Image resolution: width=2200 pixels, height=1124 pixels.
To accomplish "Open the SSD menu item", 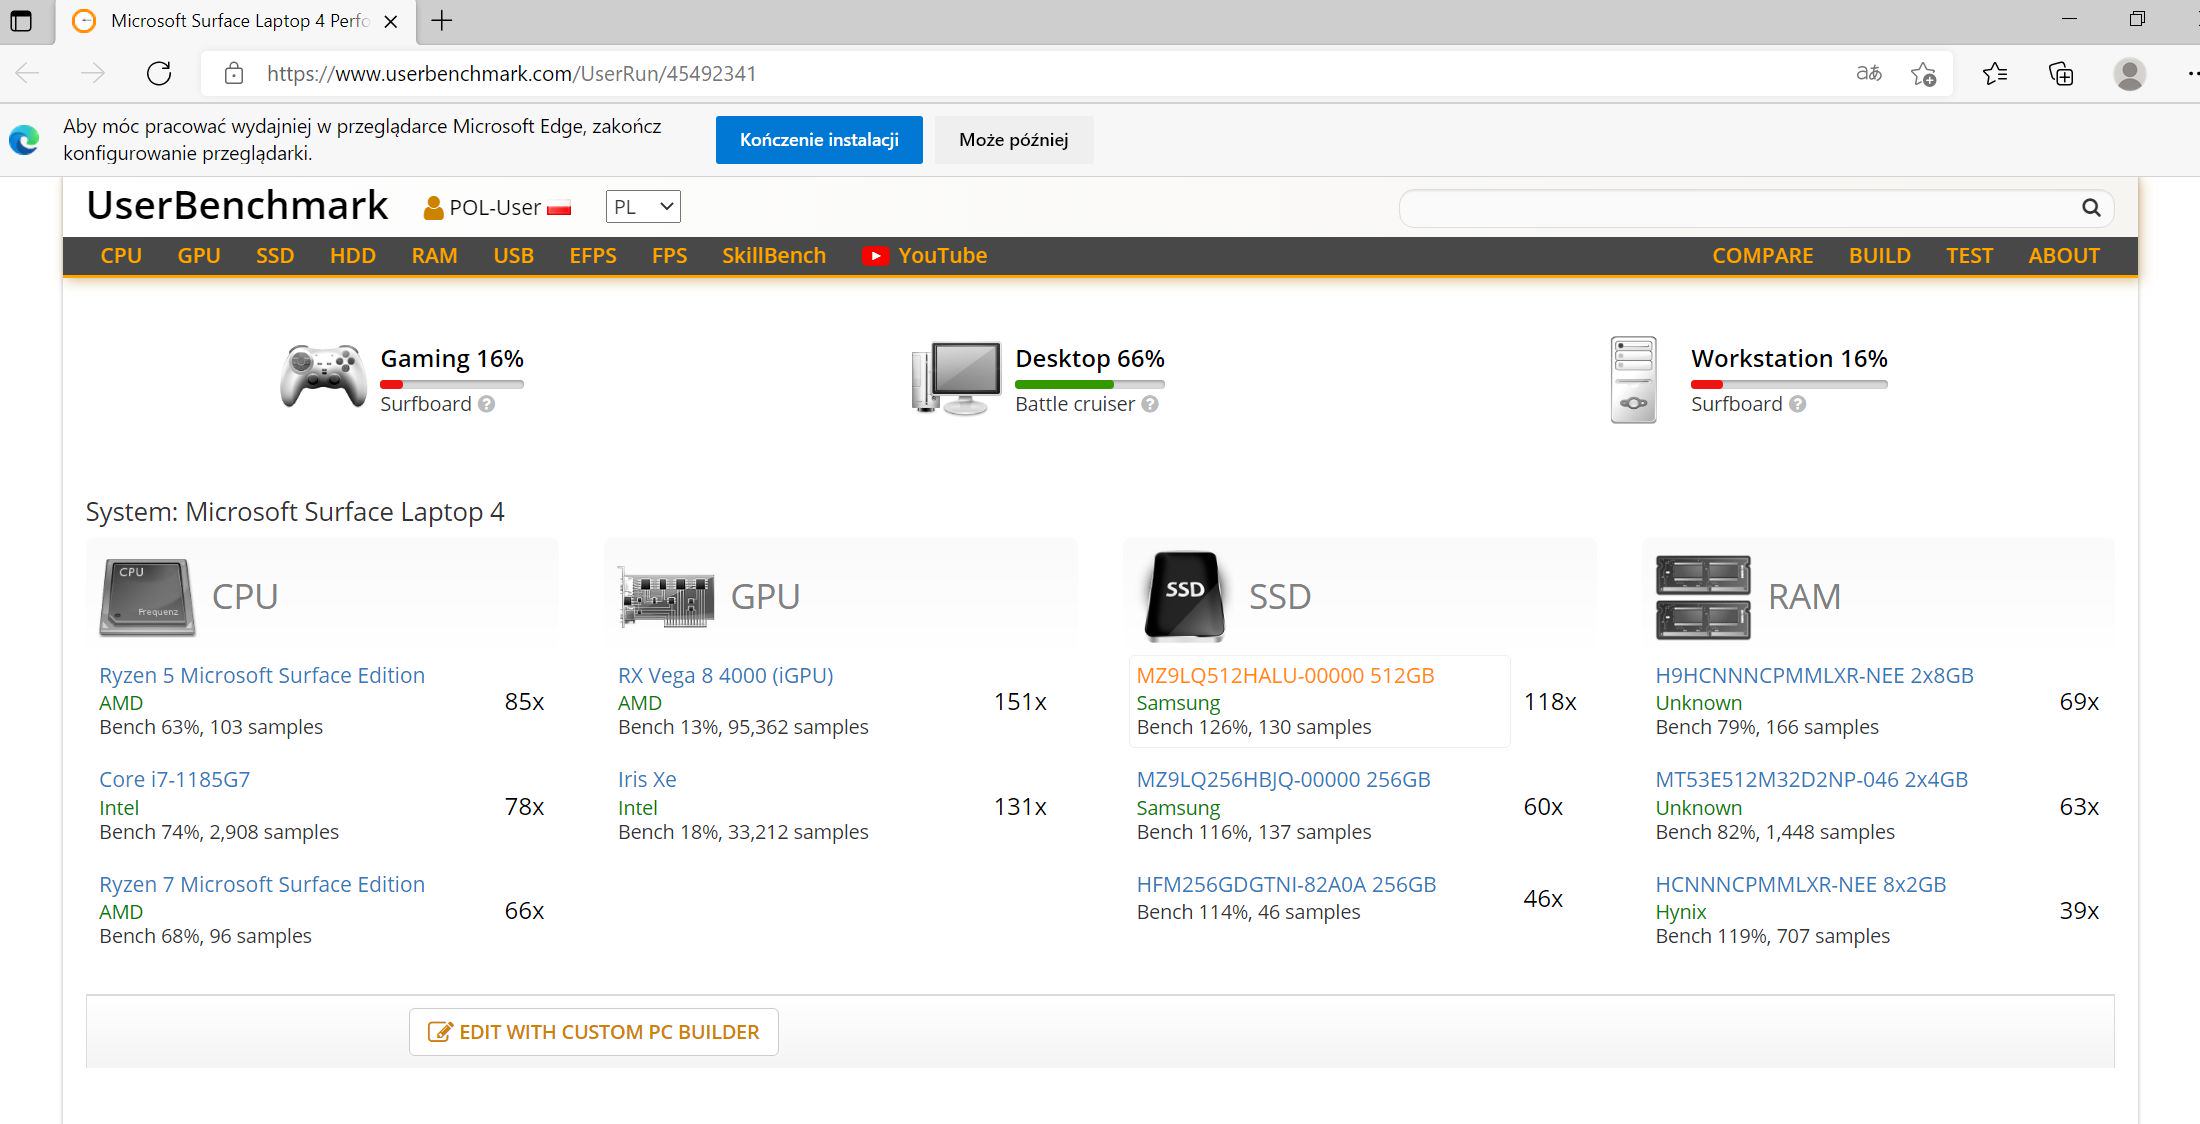I will tap(275, 256).
